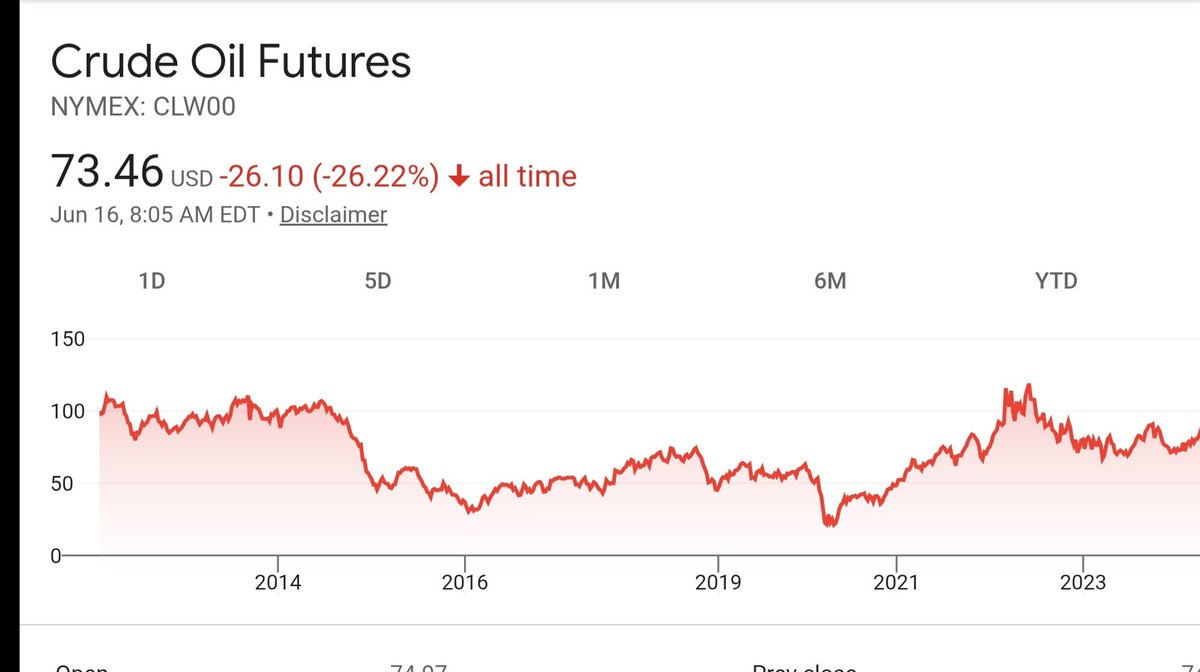The image size is (1200, 672).
Task: Click the 2019 label on the x-axis
Action: (x=718, y=582)
